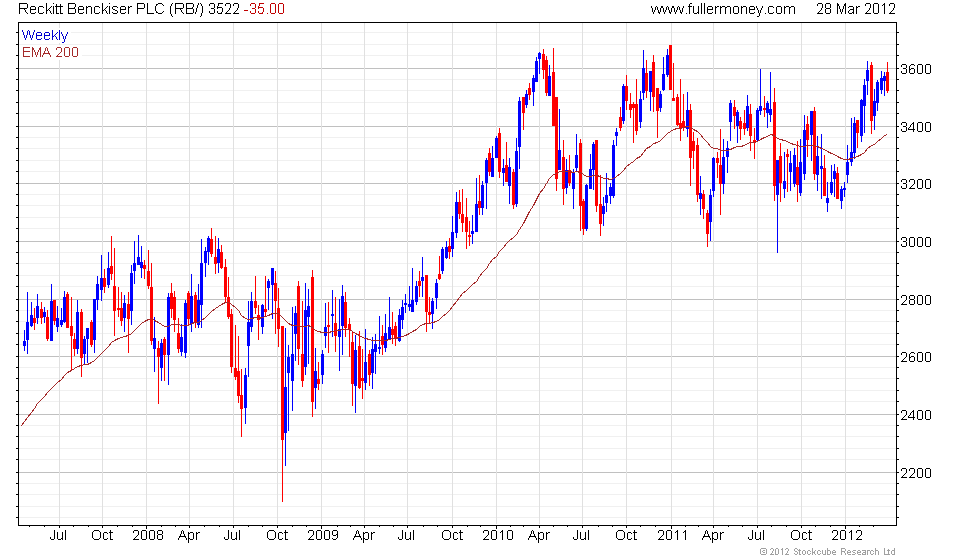The width and height of the screenshot is (980, 560).
Task: Click the 3200 price axis label
Action: [x=916, y=184]
